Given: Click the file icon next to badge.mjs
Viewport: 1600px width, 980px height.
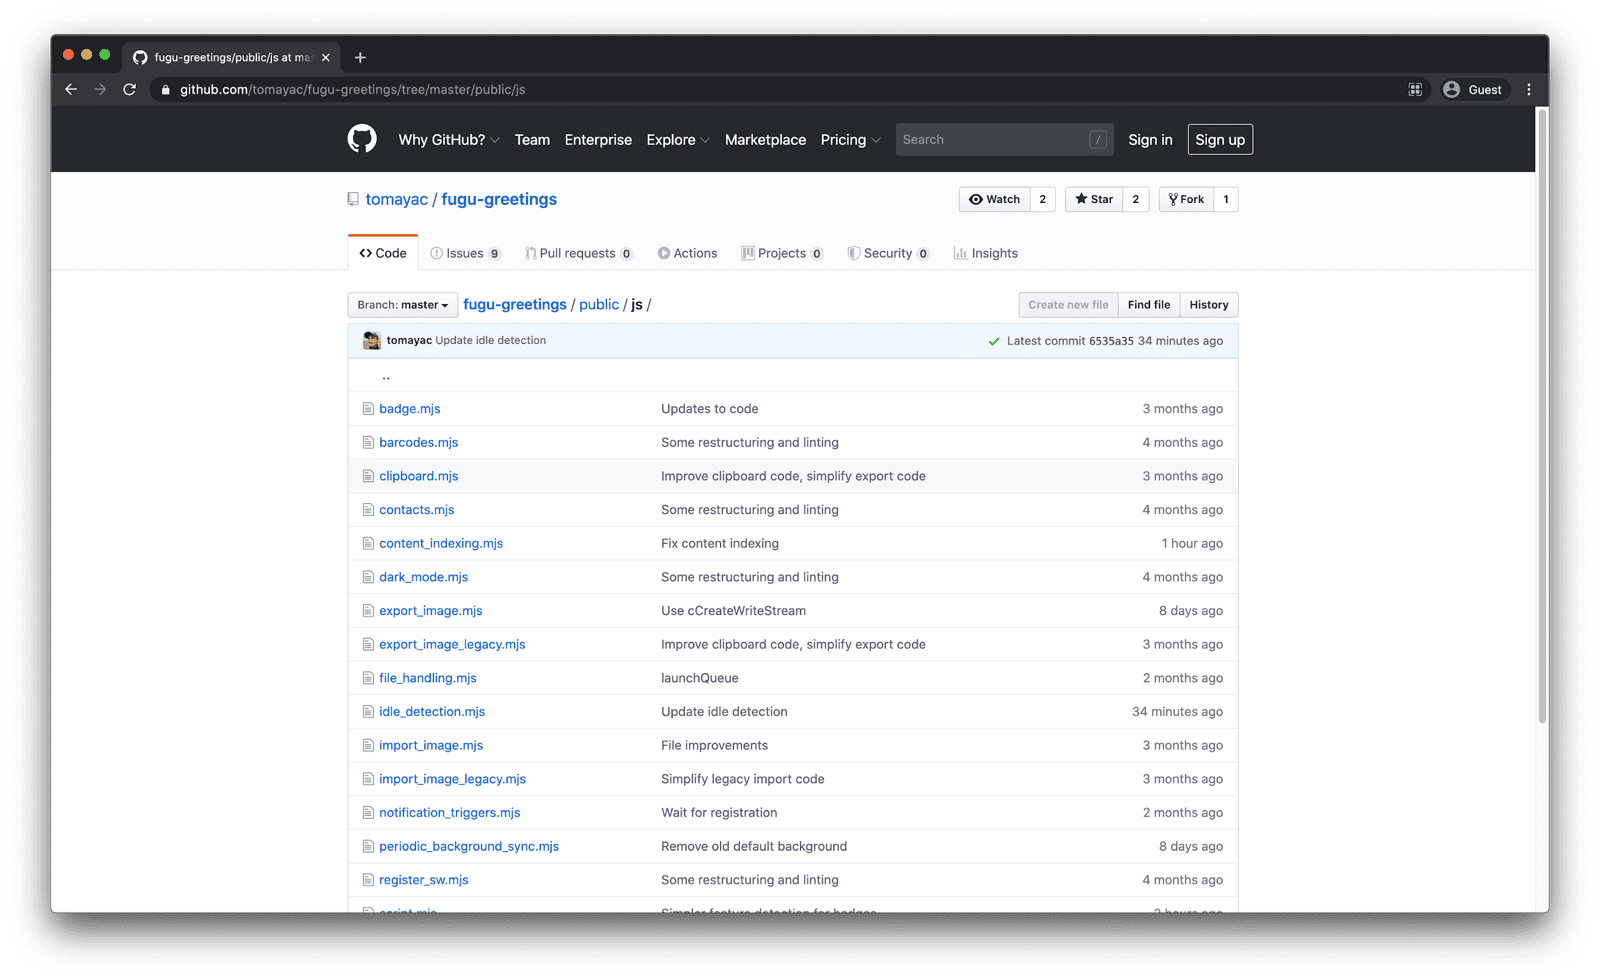Looking at the screenshot, I should (x=368, y=408).
